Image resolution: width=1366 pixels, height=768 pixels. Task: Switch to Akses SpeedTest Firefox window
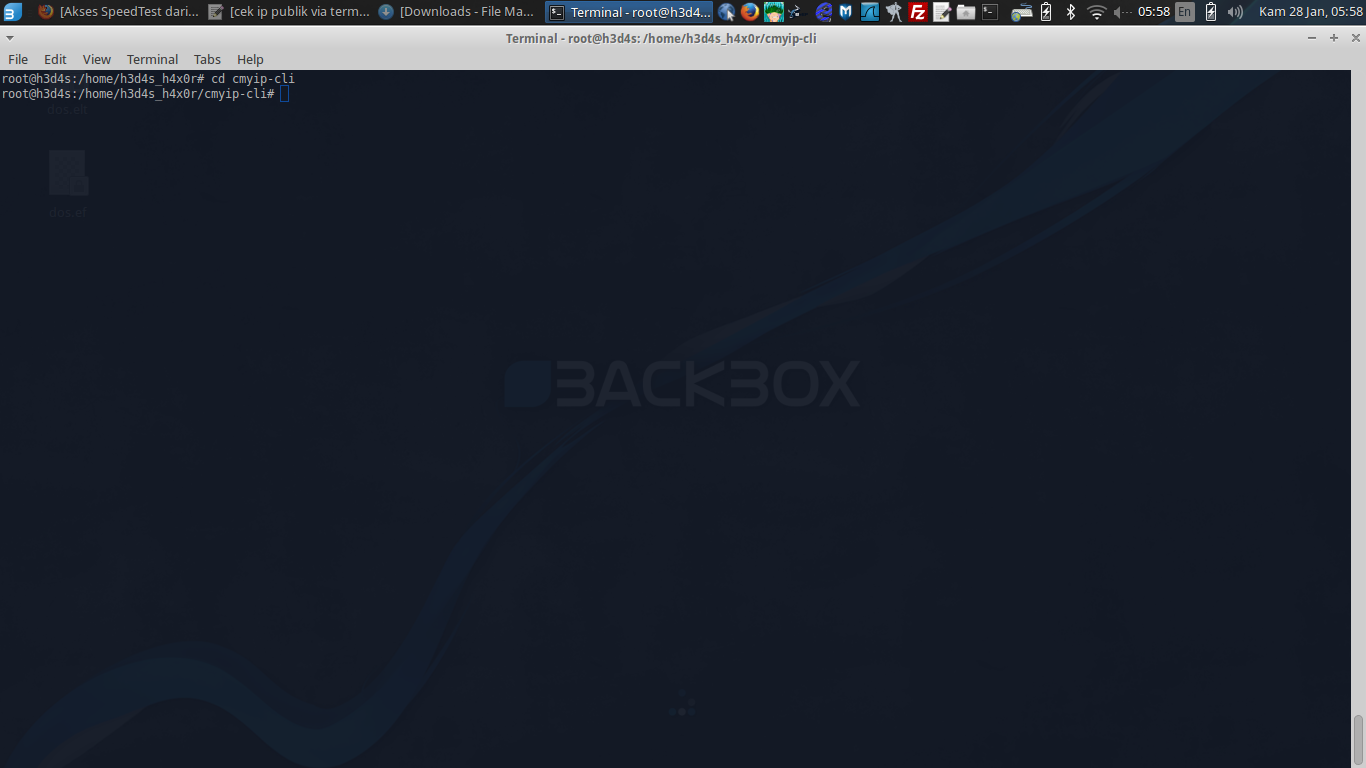click(x=118, y=12)
